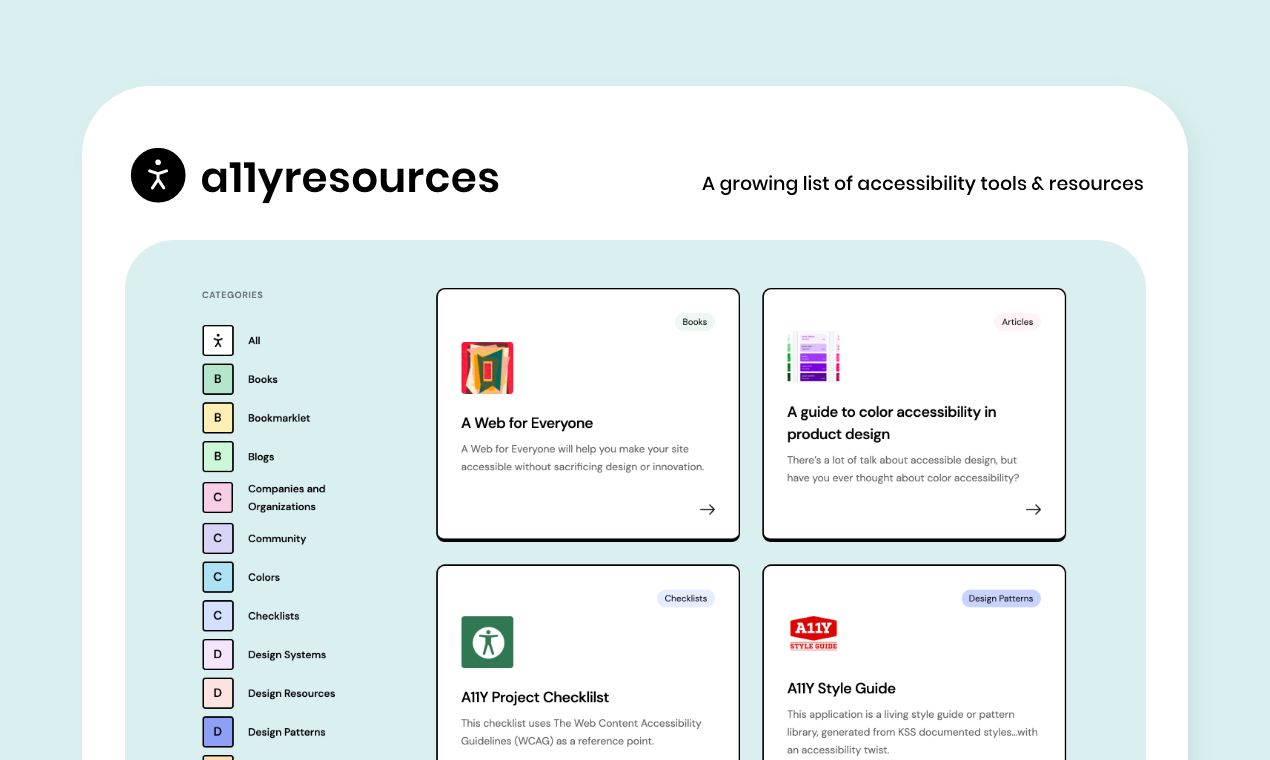Click the Design Patterns tag on the card
1270x760 pixels.
tap(1002, 598)
